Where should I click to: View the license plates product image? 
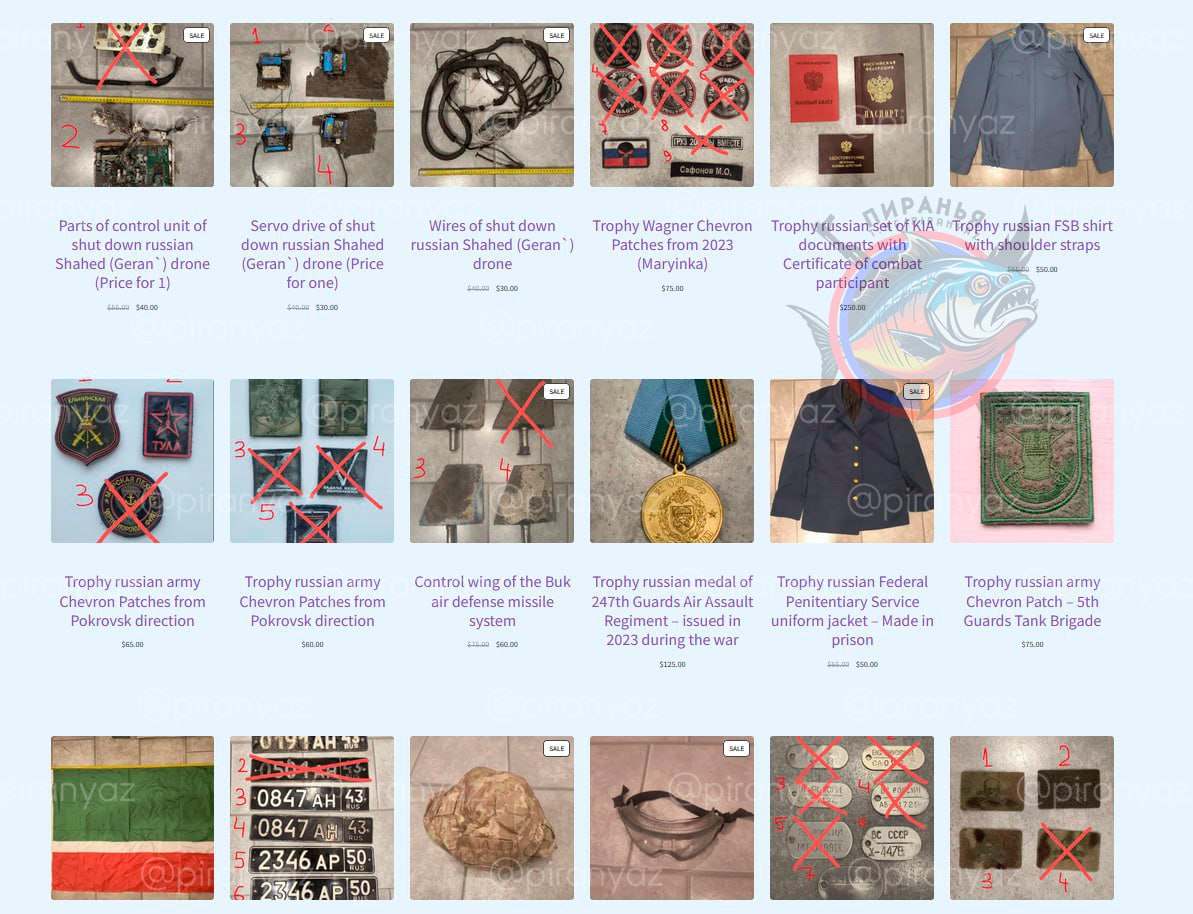312,817
